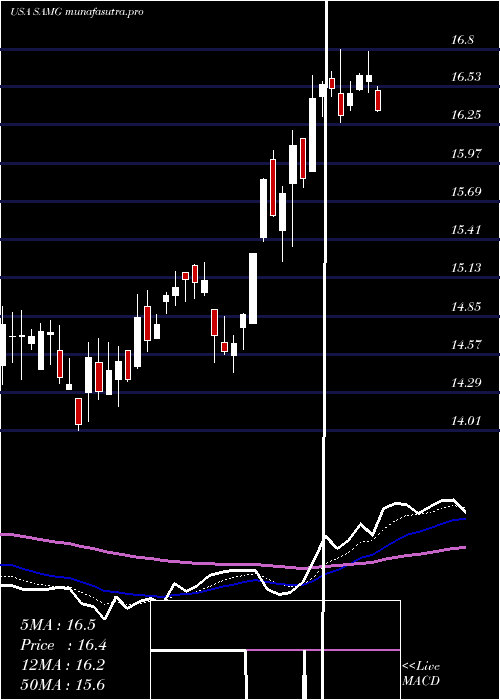This screenshot has height=700, width=500.
Task: Select the 15.13 price axis label
Action: point(466,268)
